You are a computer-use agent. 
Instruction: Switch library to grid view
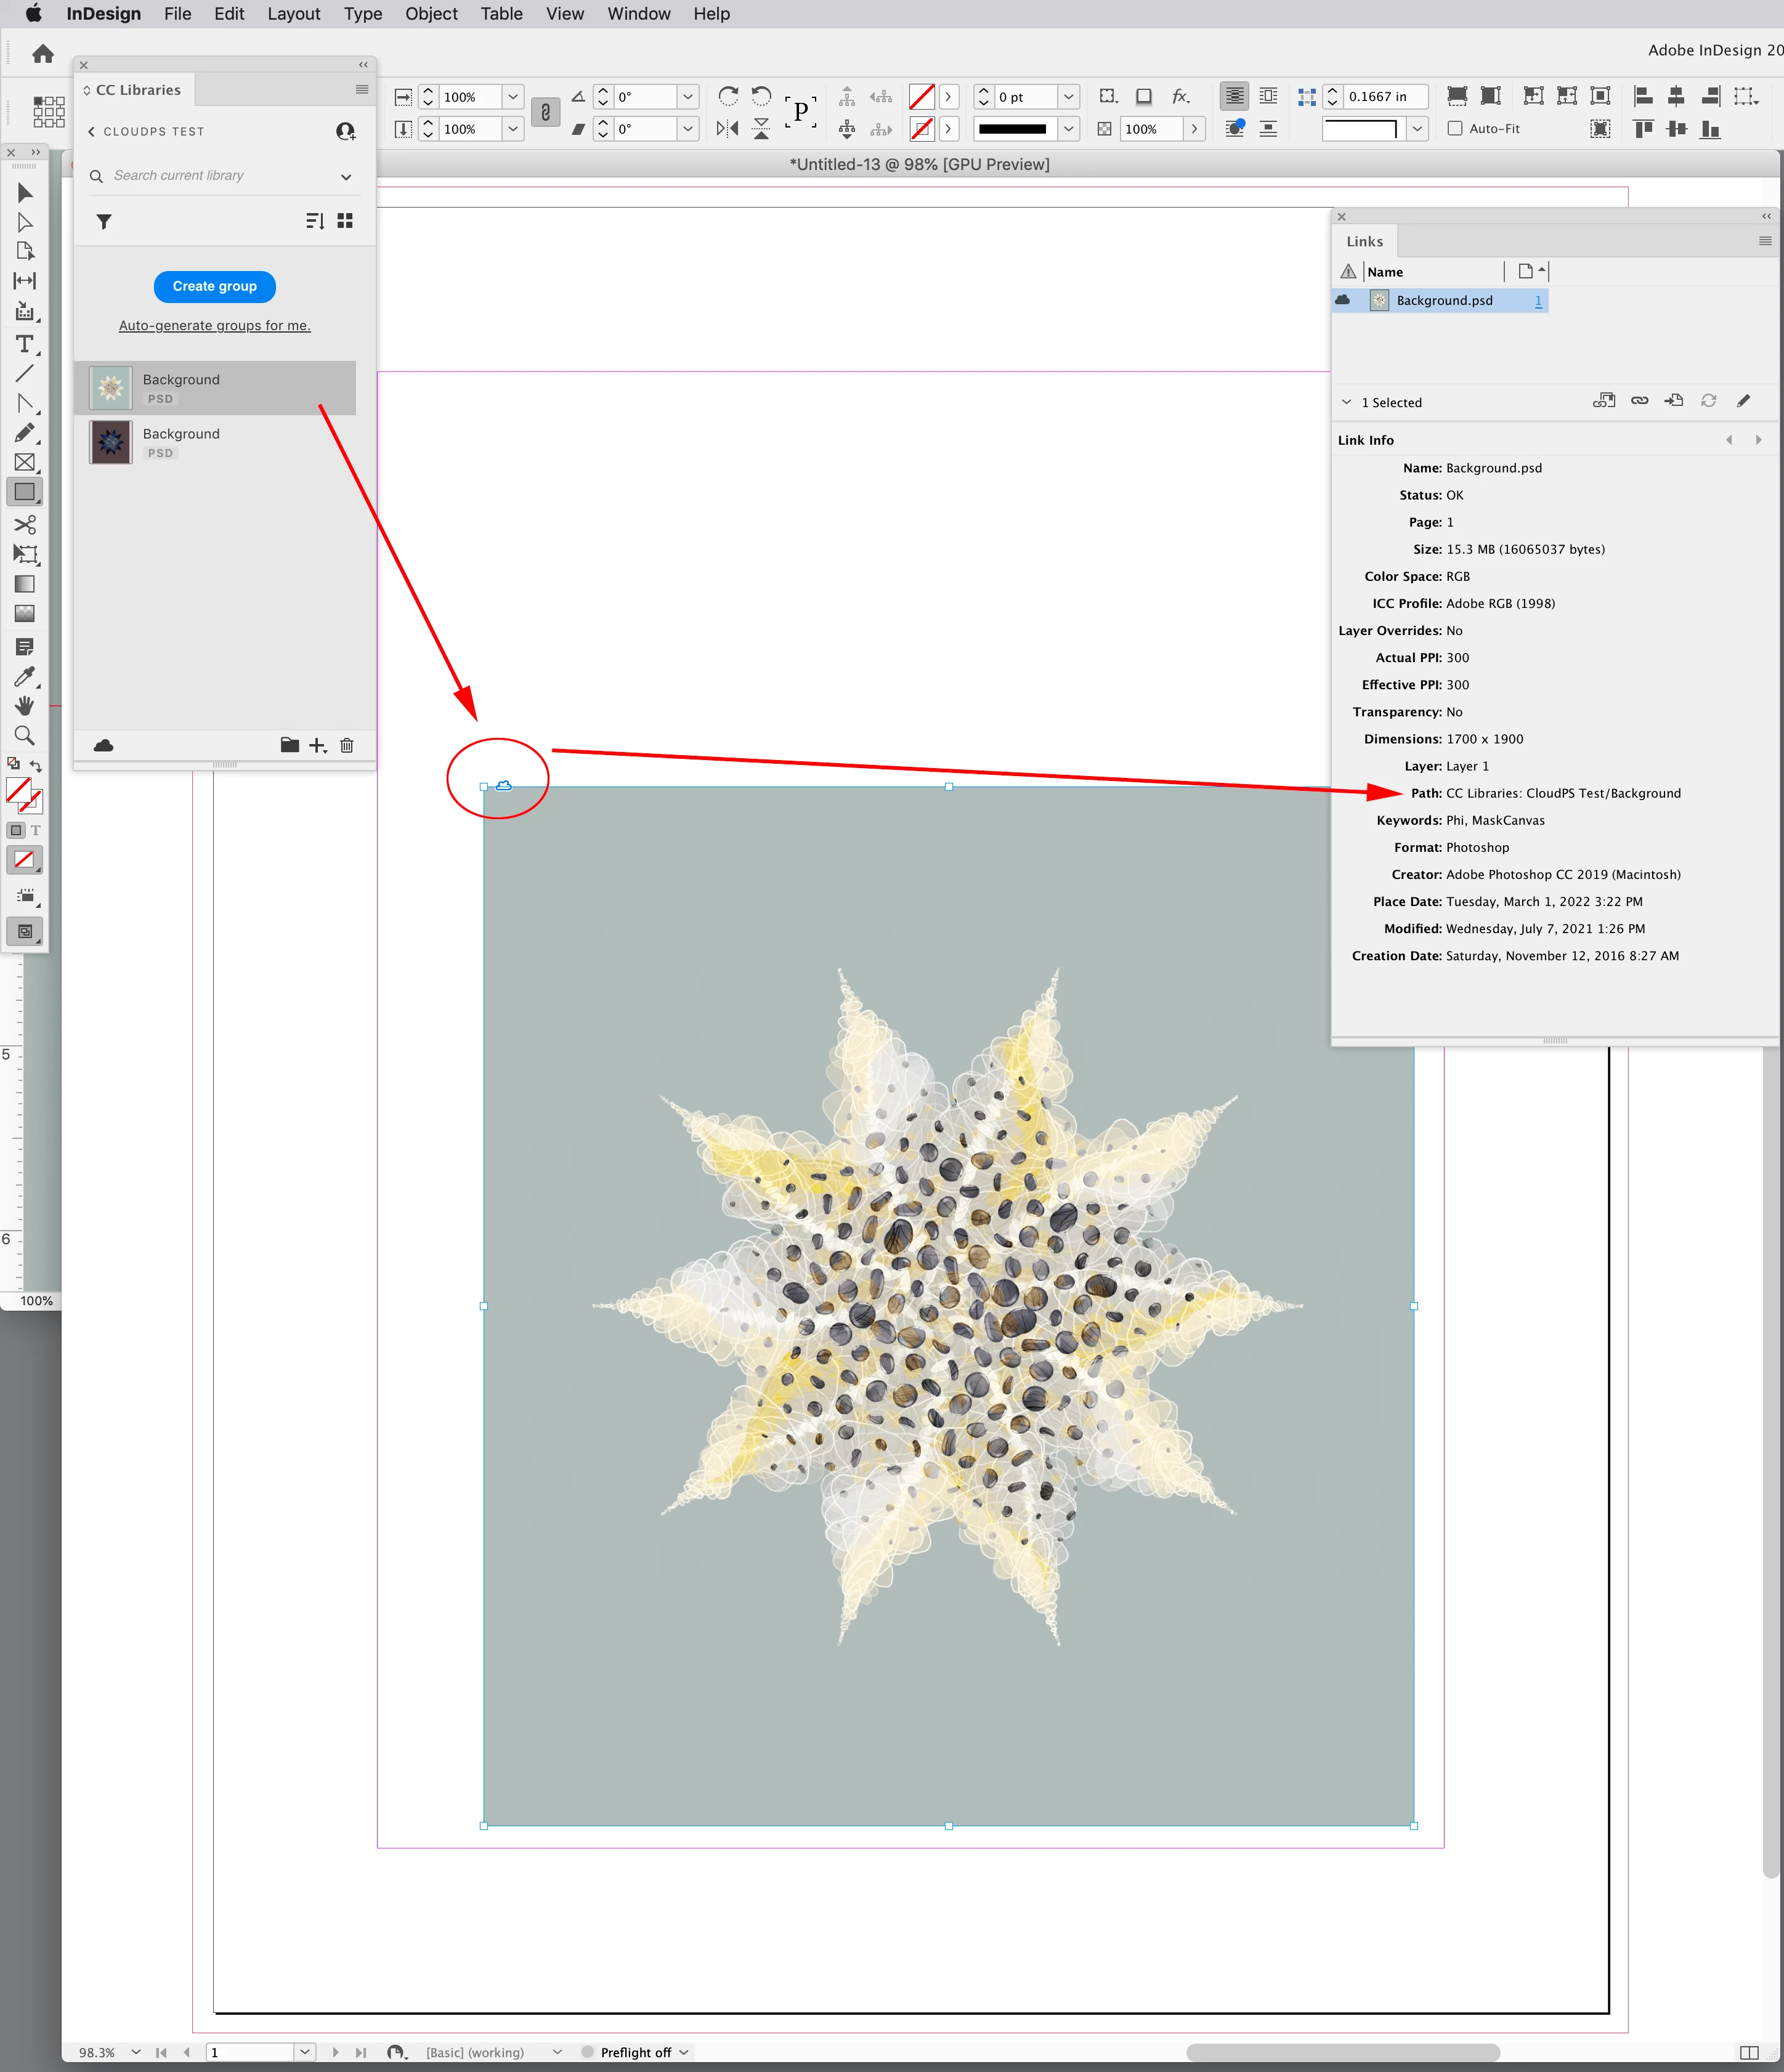(x=345, y=221)
